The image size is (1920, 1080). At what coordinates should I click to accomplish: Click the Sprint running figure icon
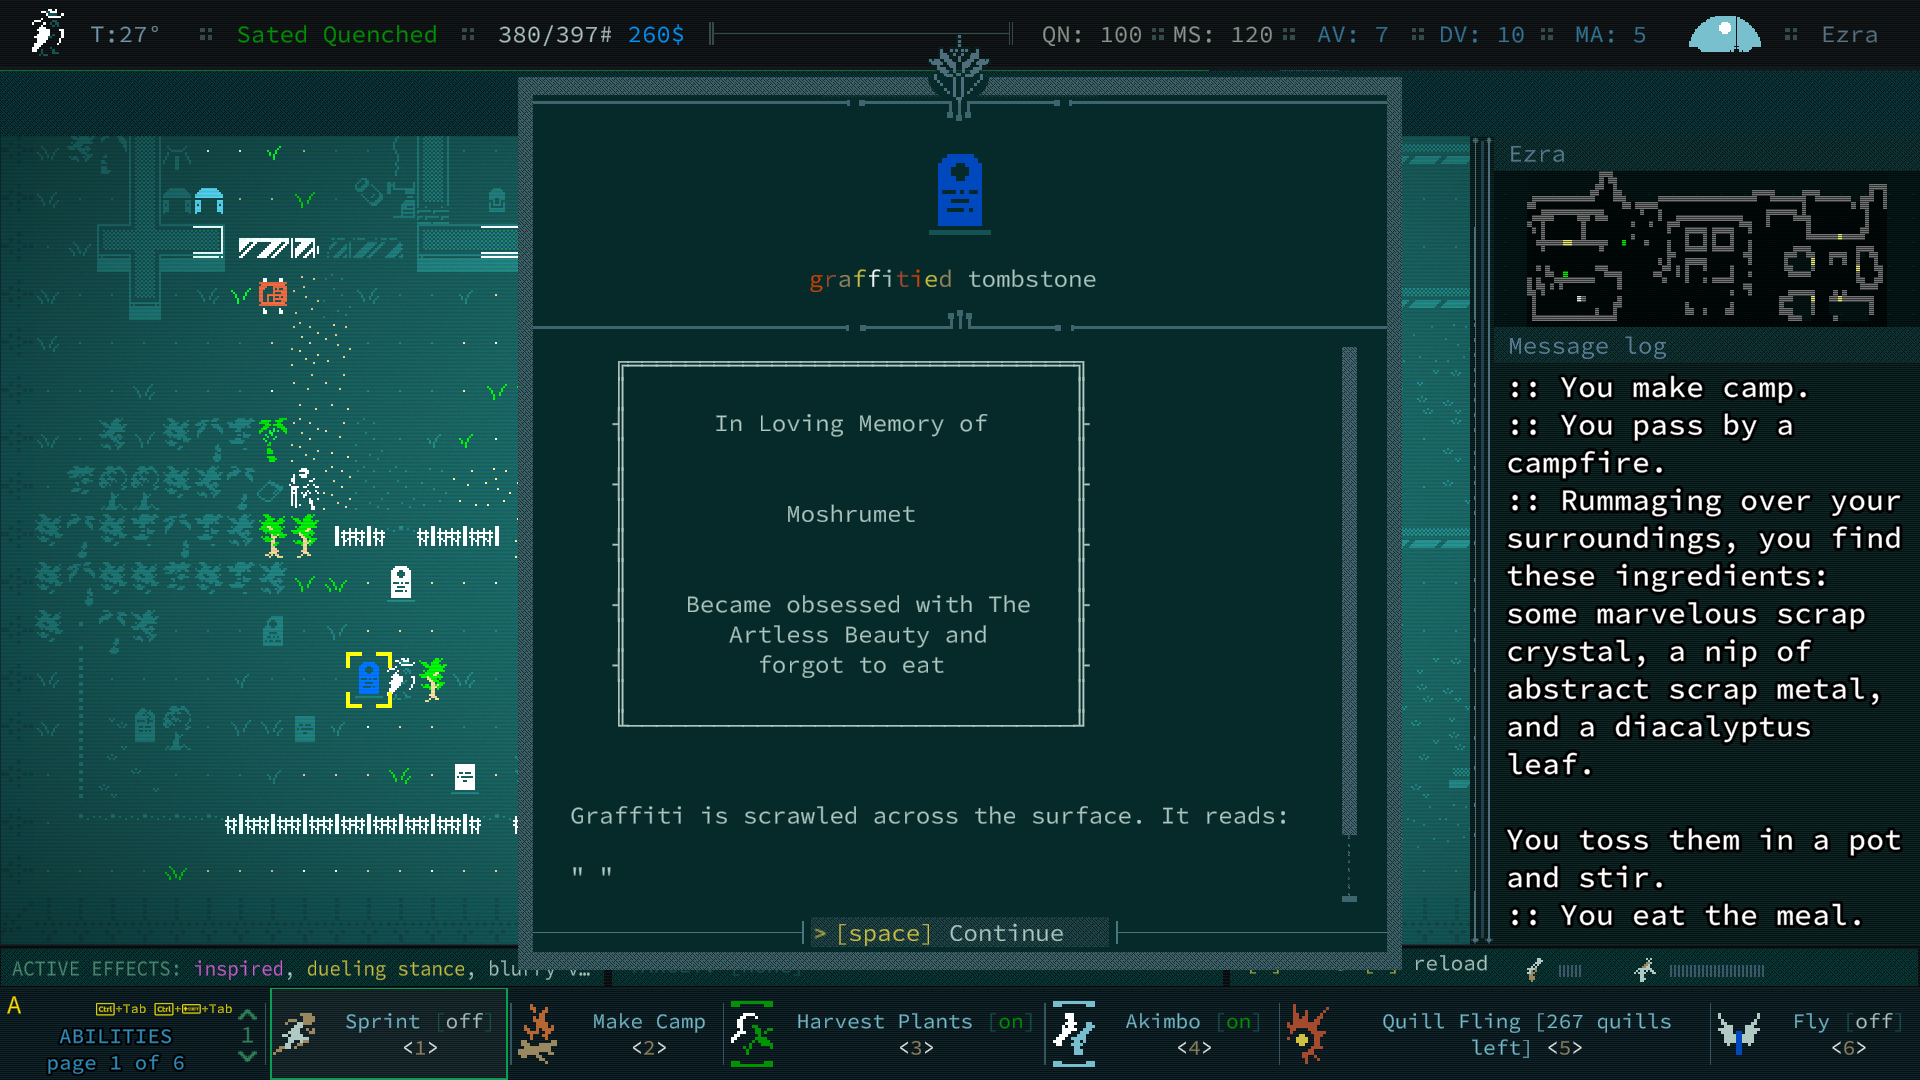(296, 1033)
